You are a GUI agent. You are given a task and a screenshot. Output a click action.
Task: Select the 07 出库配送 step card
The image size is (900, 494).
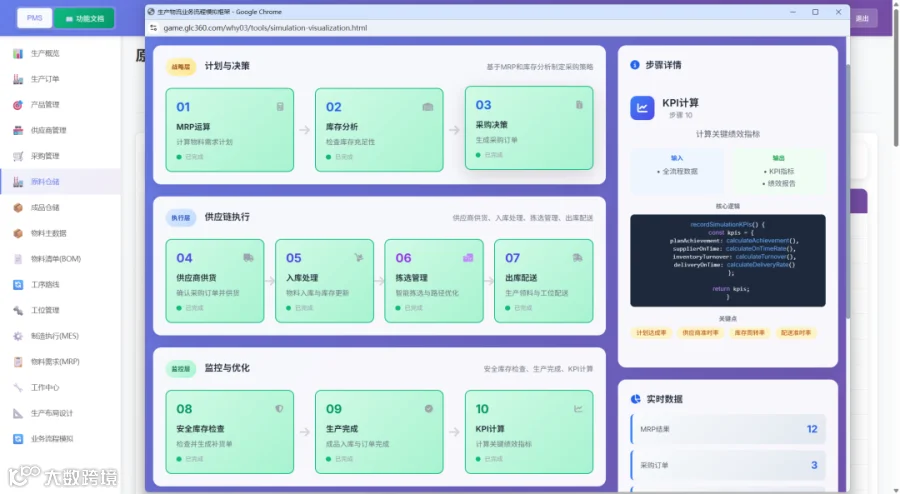[544, 281]
